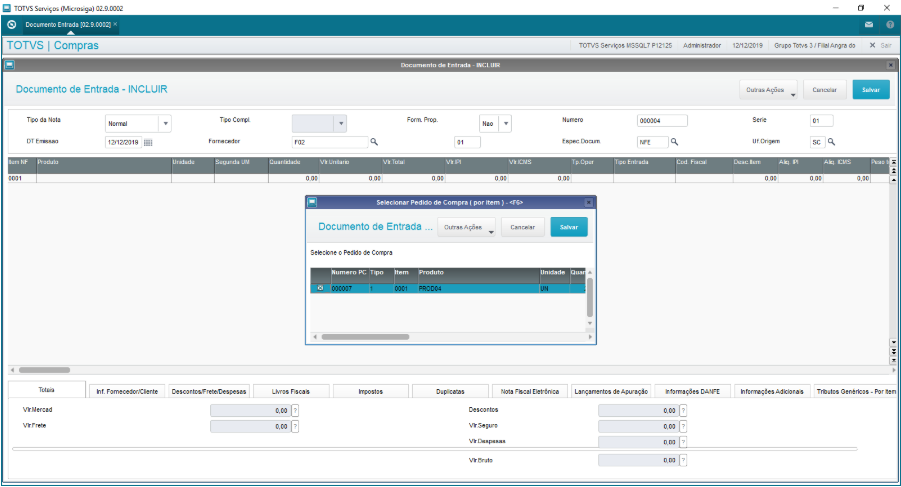Click the Fornecedor store field 01
This screenshot has height=487, width=901.
coord(467,142)
